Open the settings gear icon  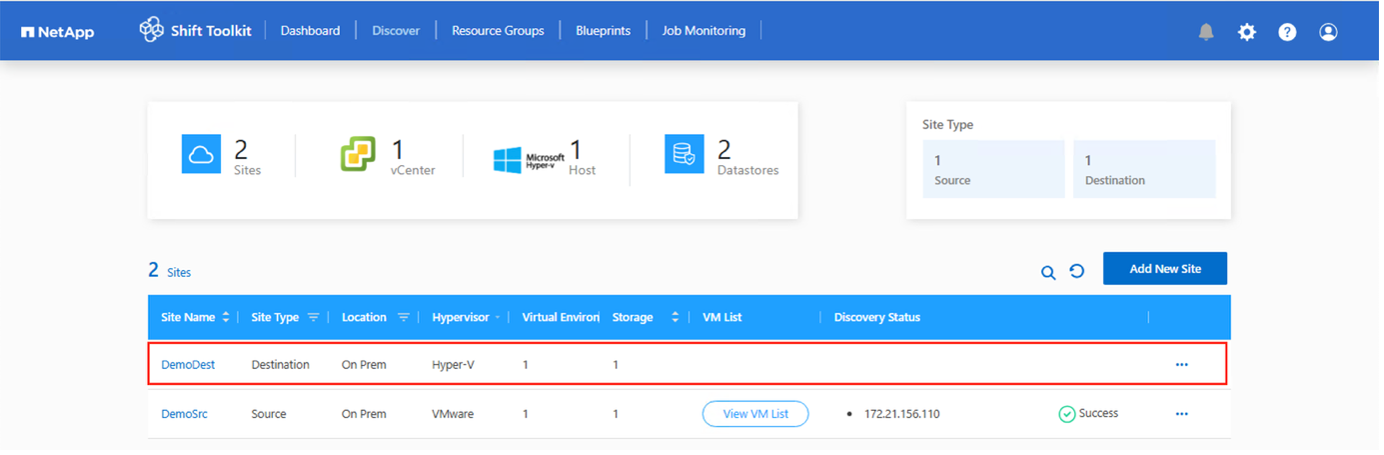click(1246, 32)
